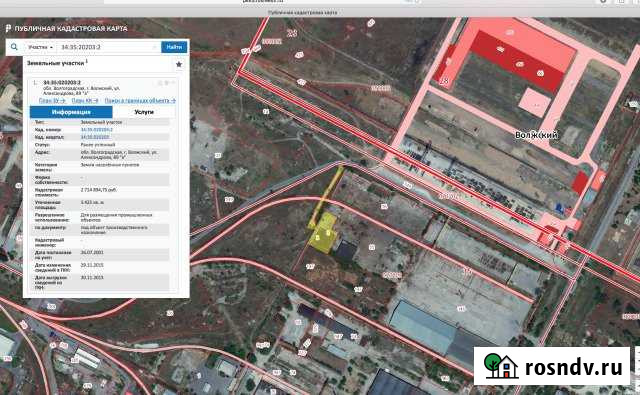Click the large dark red parcel on the map
The height and width of the screenshot is (395, 640).
click(x=518, y=61)
